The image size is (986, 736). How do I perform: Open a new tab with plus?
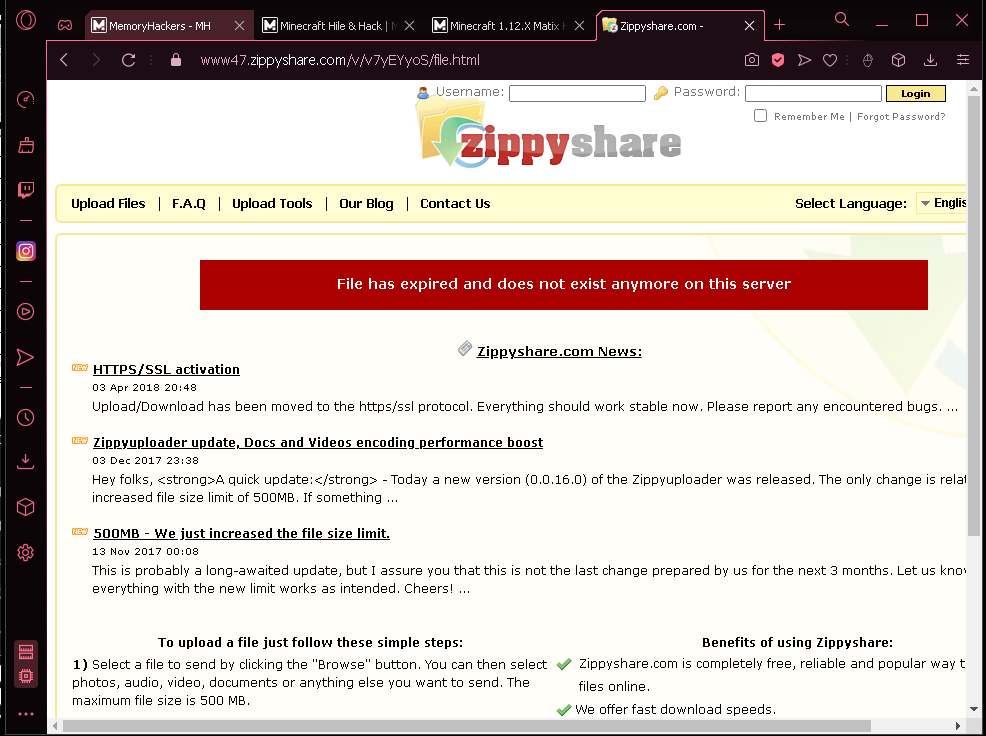780,25
